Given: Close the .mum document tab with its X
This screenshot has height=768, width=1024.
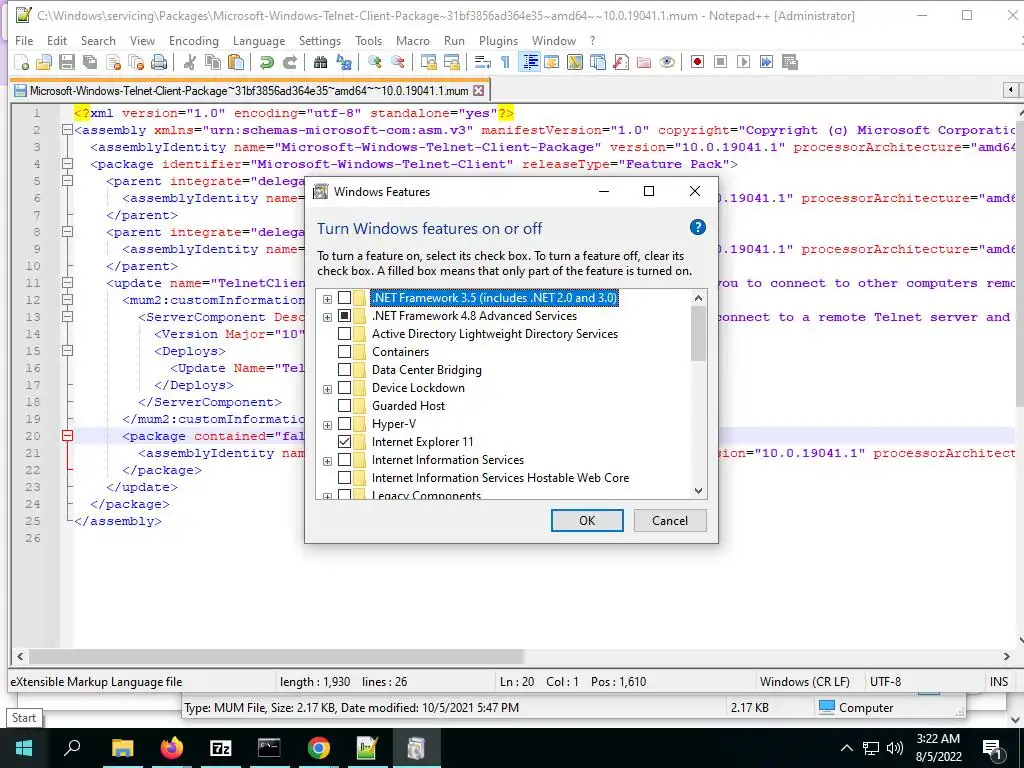Looking at the screenshot, I should point(479,90).
